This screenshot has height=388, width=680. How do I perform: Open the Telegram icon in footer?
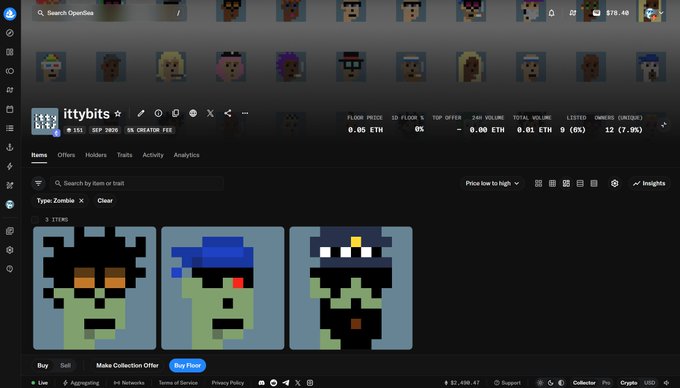(286, 383)
